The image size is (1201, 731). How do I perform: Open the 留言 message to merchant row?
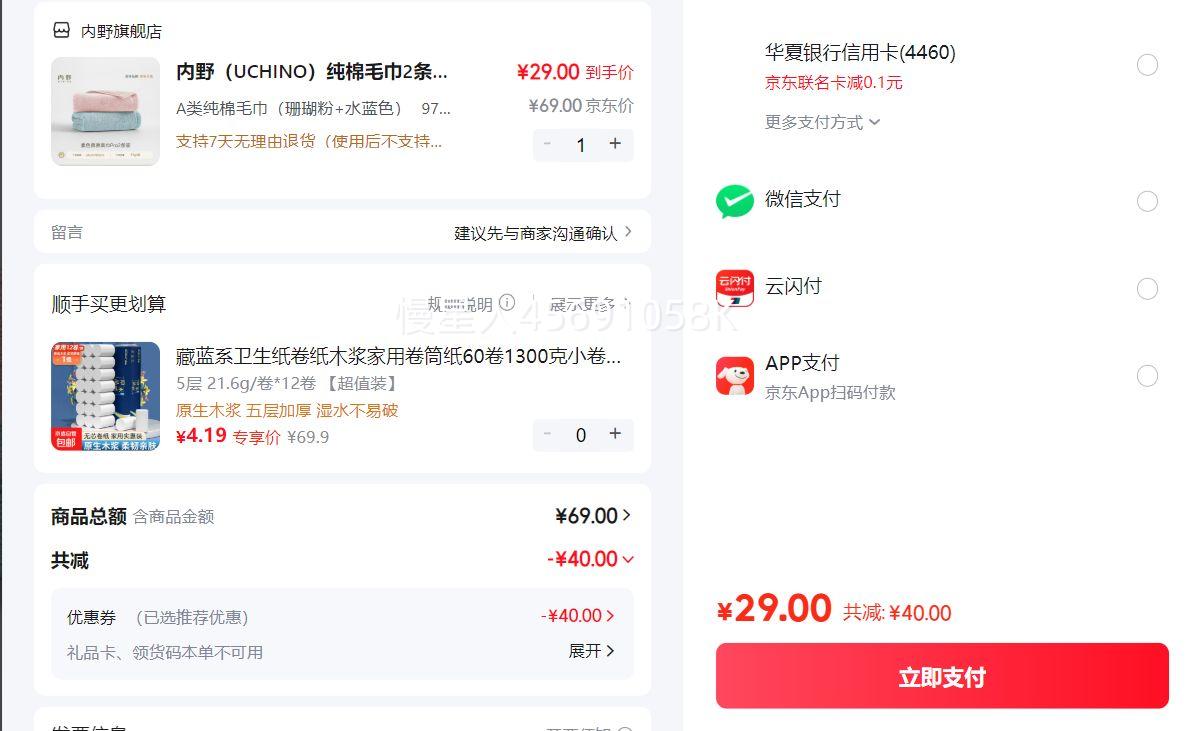(342, 233)
